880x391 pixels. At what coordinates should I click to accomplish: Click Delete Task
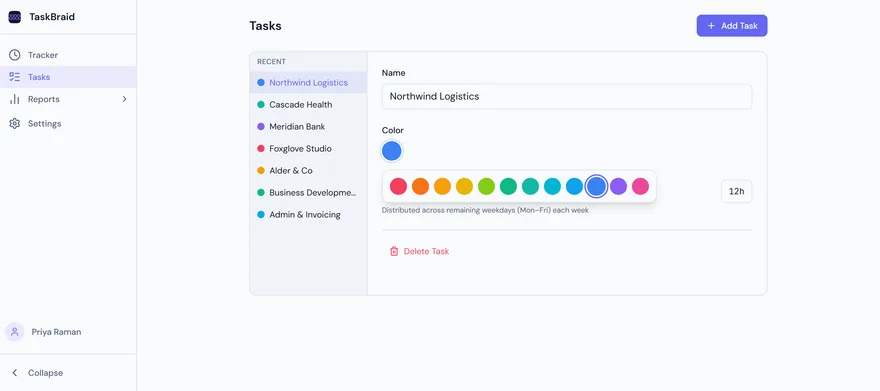pyautogui.click(x=419, y=251)
